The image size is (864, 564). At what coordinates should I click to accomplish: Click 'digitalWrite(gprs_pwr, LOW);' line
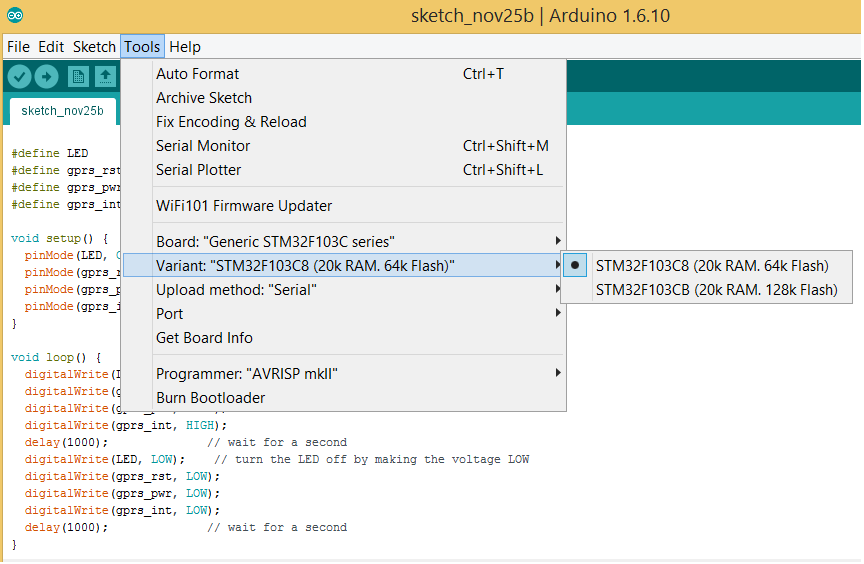[x=122, y=494]
